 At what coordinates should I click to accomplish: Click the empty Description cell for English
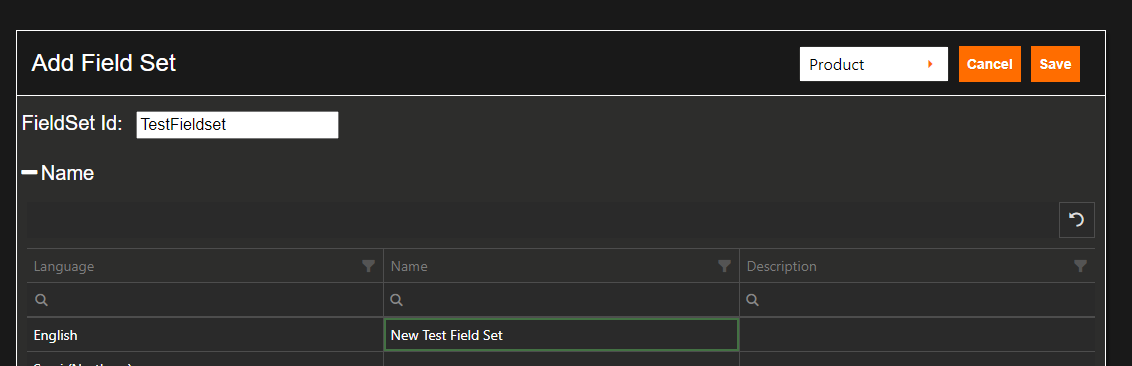coord(917,336)
